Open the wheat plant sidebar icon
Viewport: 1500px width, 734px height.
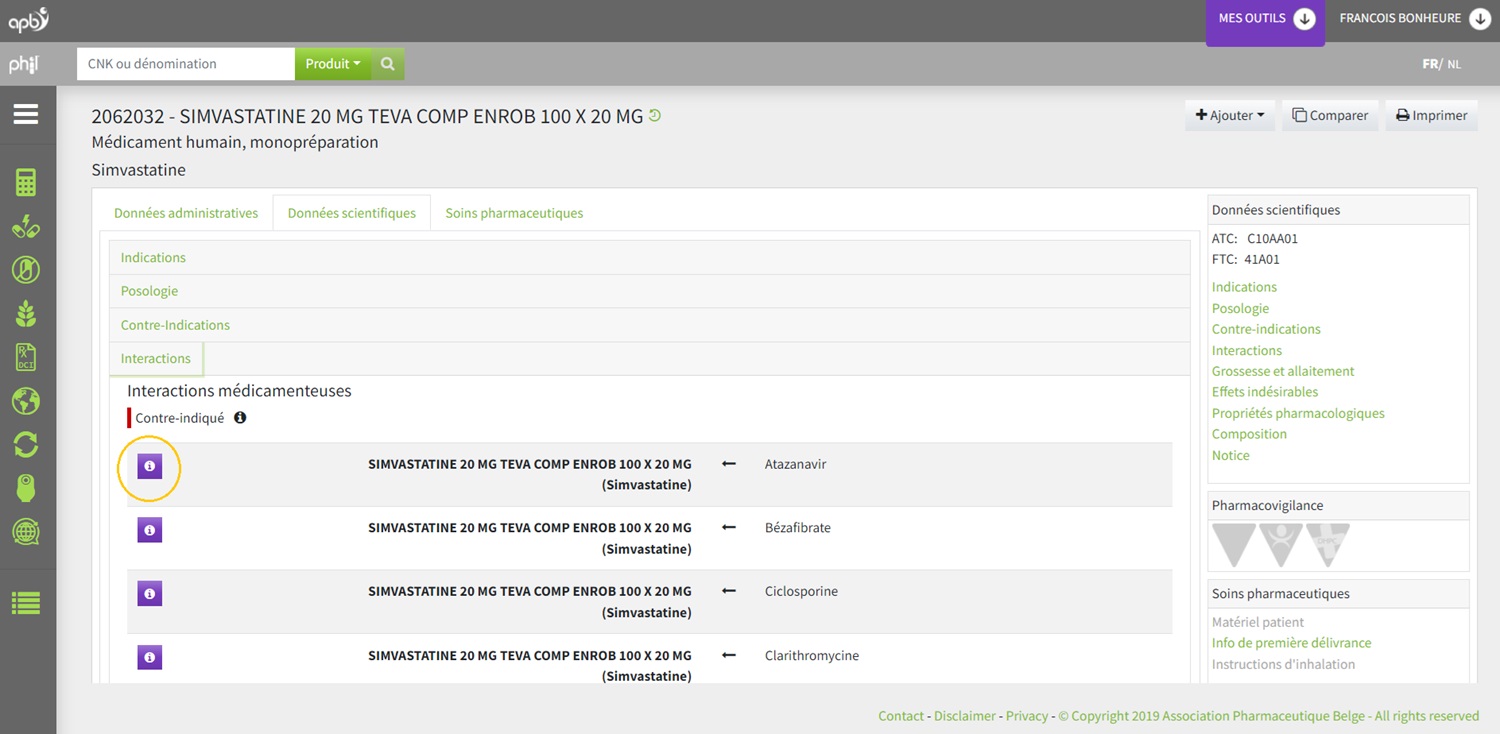pos(26,314)
